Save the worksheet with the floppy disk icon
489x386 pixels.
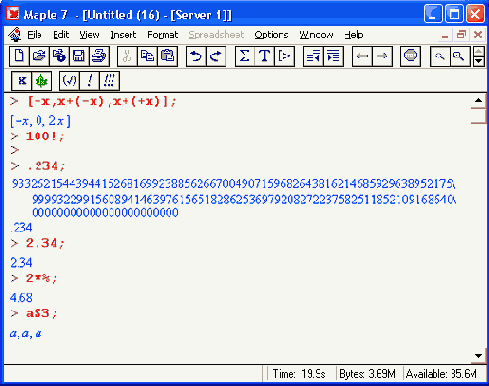(x=79, y=56)
